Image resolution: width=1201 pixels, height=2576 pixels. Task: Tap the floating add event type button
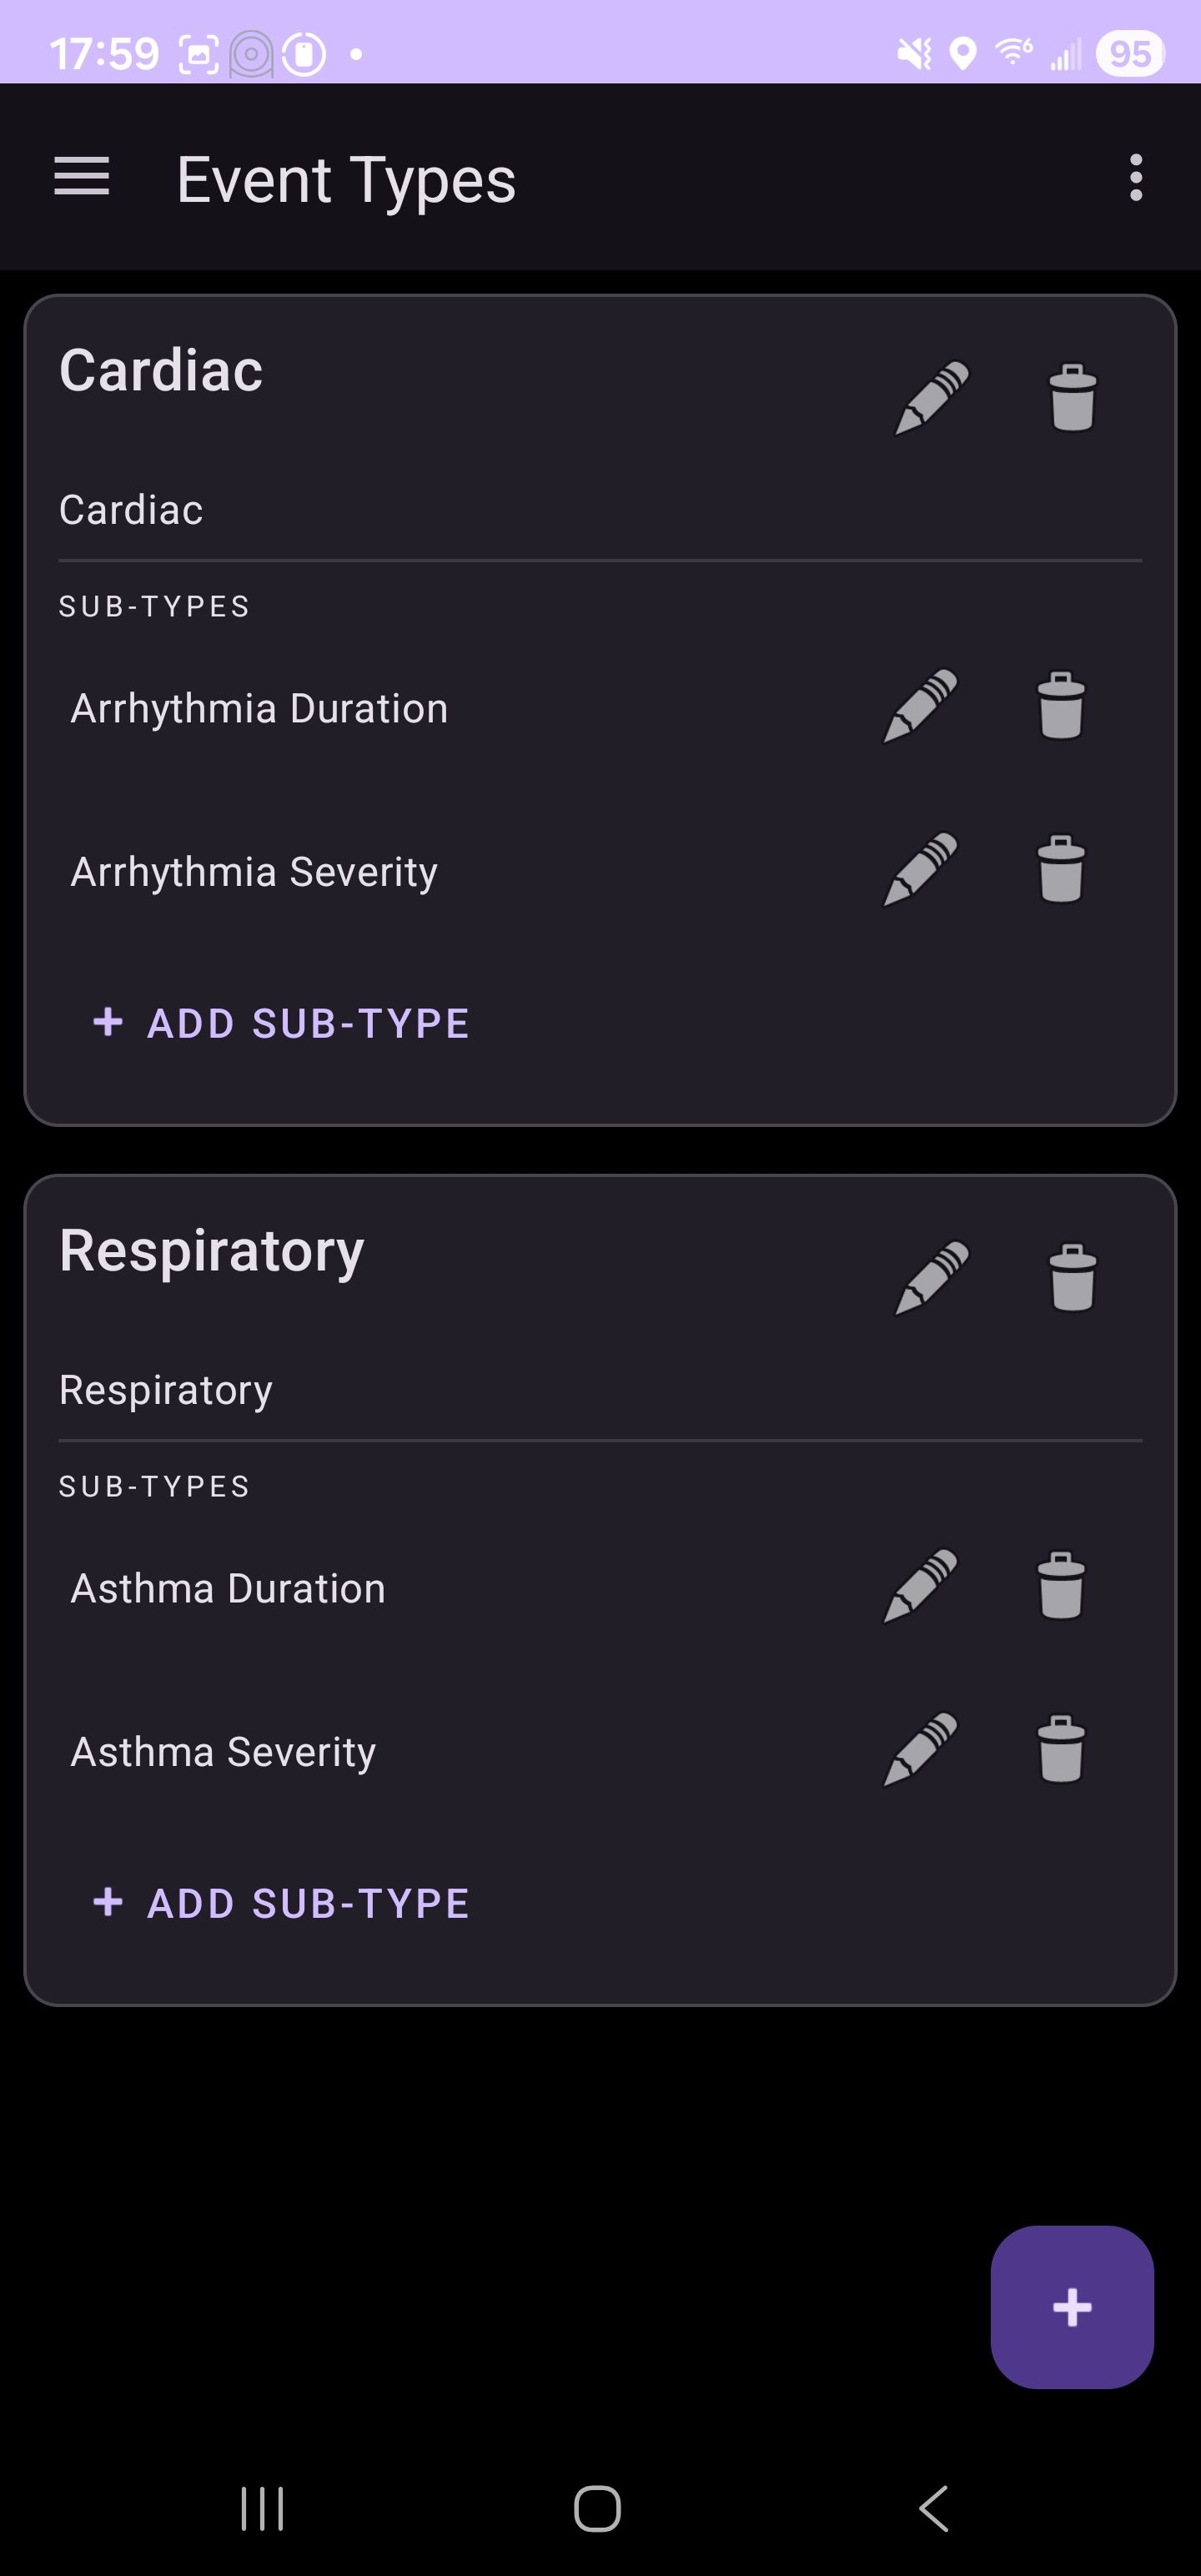[1071, 2307]
